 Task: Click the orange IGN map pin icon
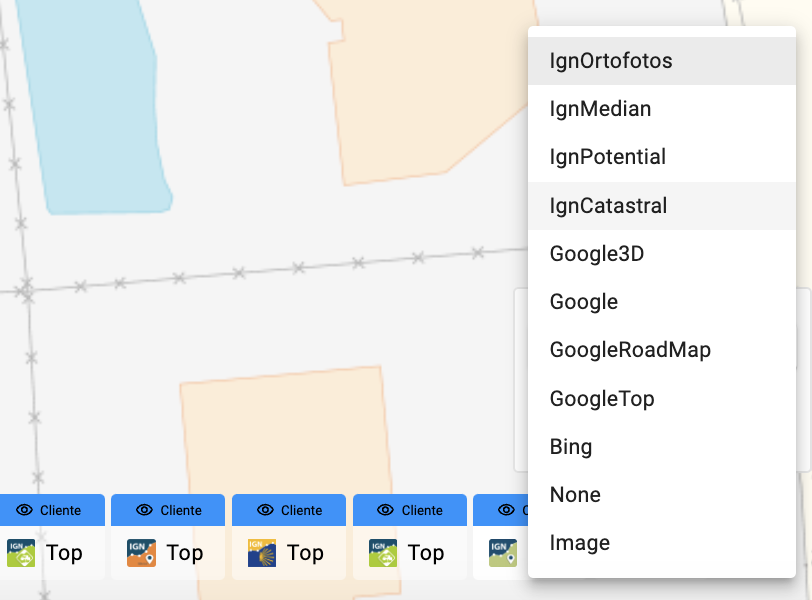(x=141, y=553)
